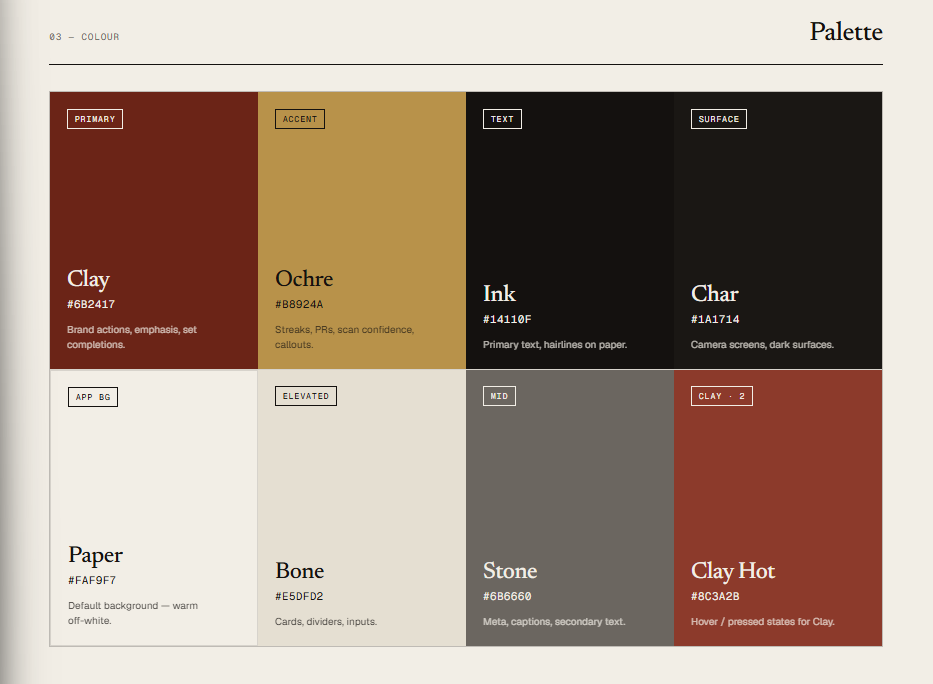Click the Char colour name
This screenshot has height=684, width=933.
[715, 294]
